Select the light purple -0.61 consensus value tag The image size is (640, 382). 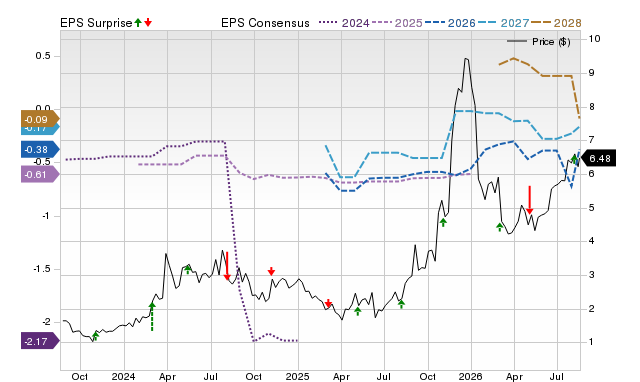tap(40, 175)
